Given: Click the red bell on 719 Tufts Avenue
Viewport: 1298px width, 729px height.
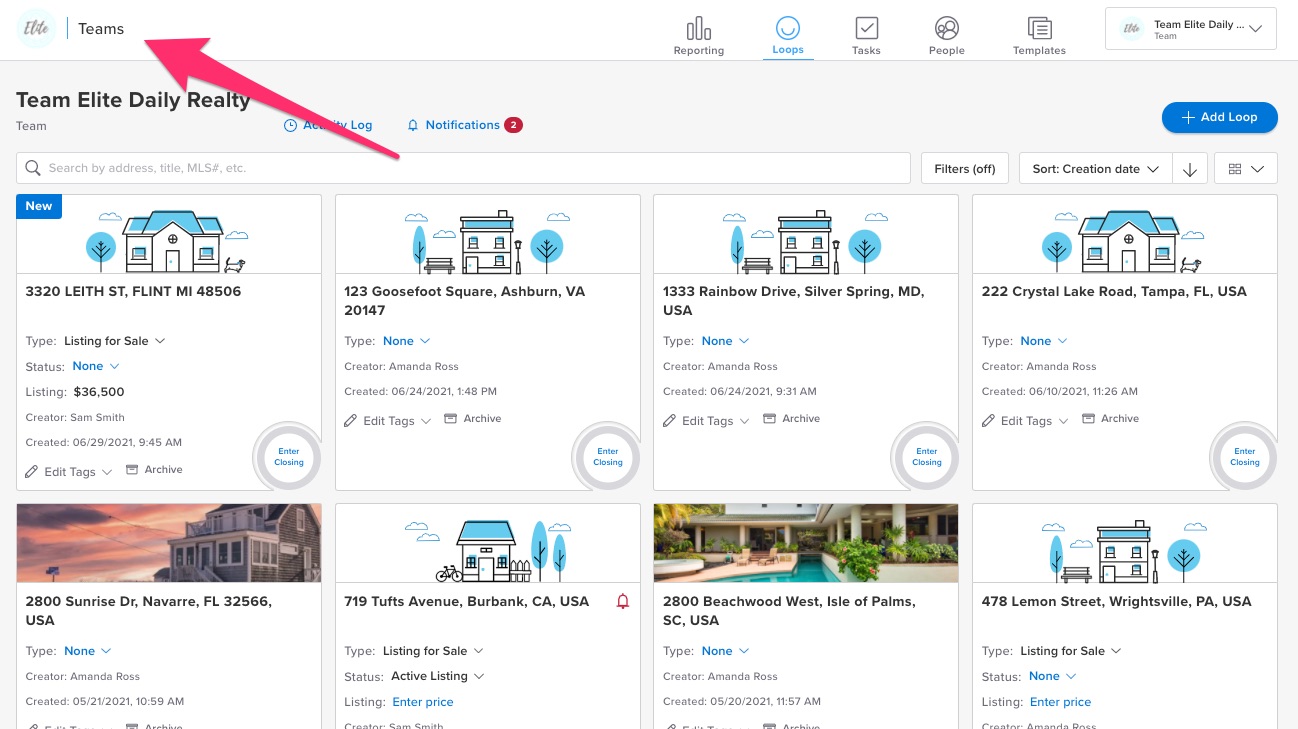Looking at the screenshot, I should click(623, 601).
